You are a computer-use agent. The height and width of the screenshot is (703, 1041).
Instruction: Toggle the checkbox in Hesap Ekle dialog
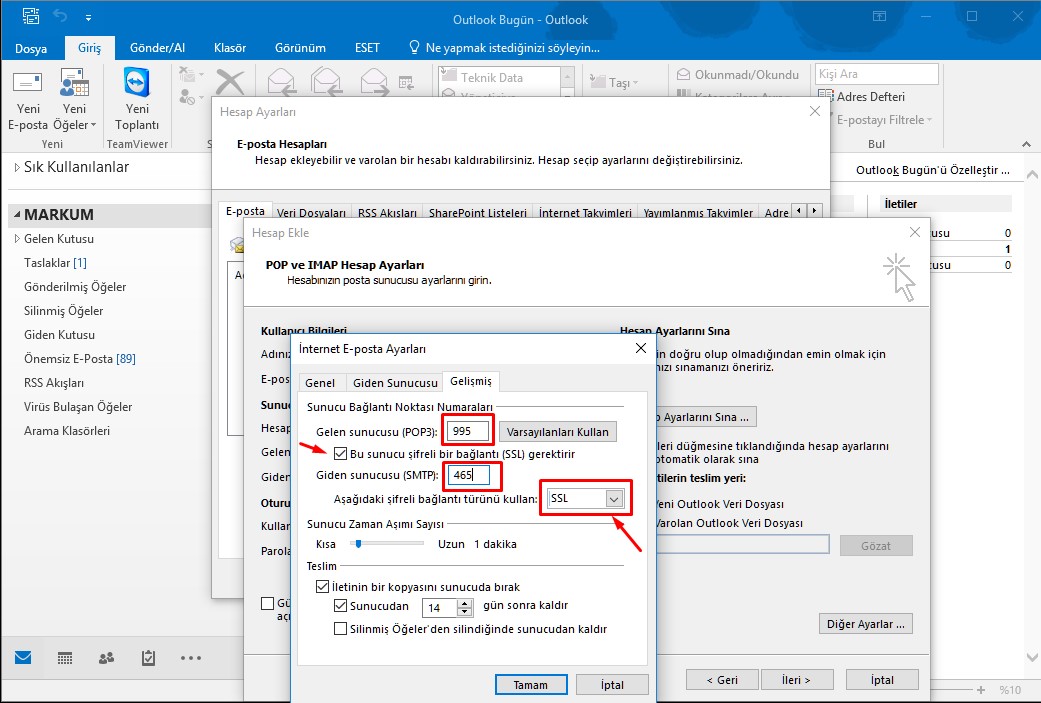[x=268, y=603]
